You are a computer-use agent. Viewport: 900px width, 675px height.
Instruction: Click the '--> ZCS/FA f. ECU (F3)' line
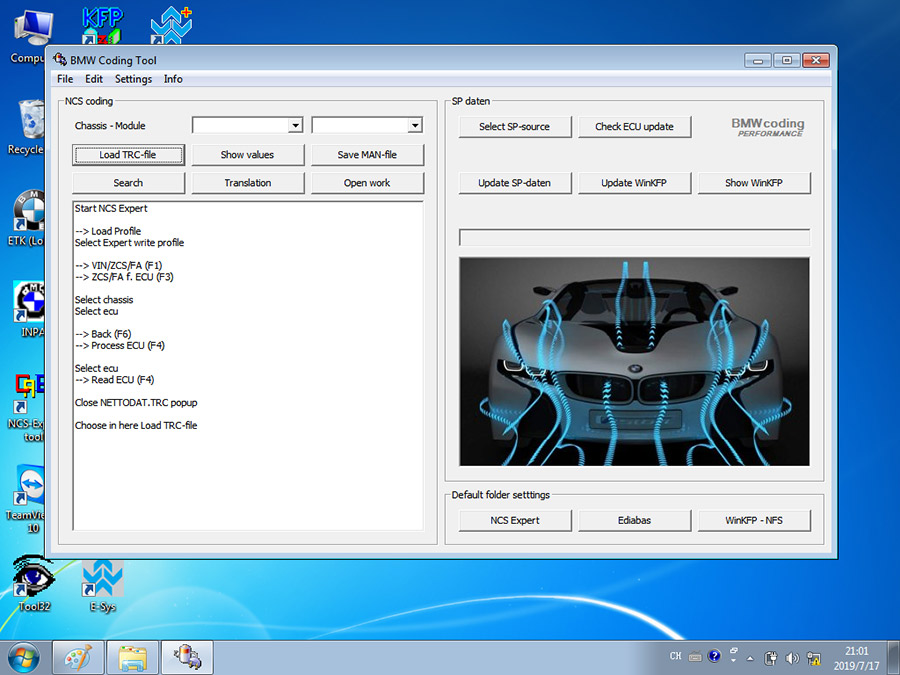(124, 277)
